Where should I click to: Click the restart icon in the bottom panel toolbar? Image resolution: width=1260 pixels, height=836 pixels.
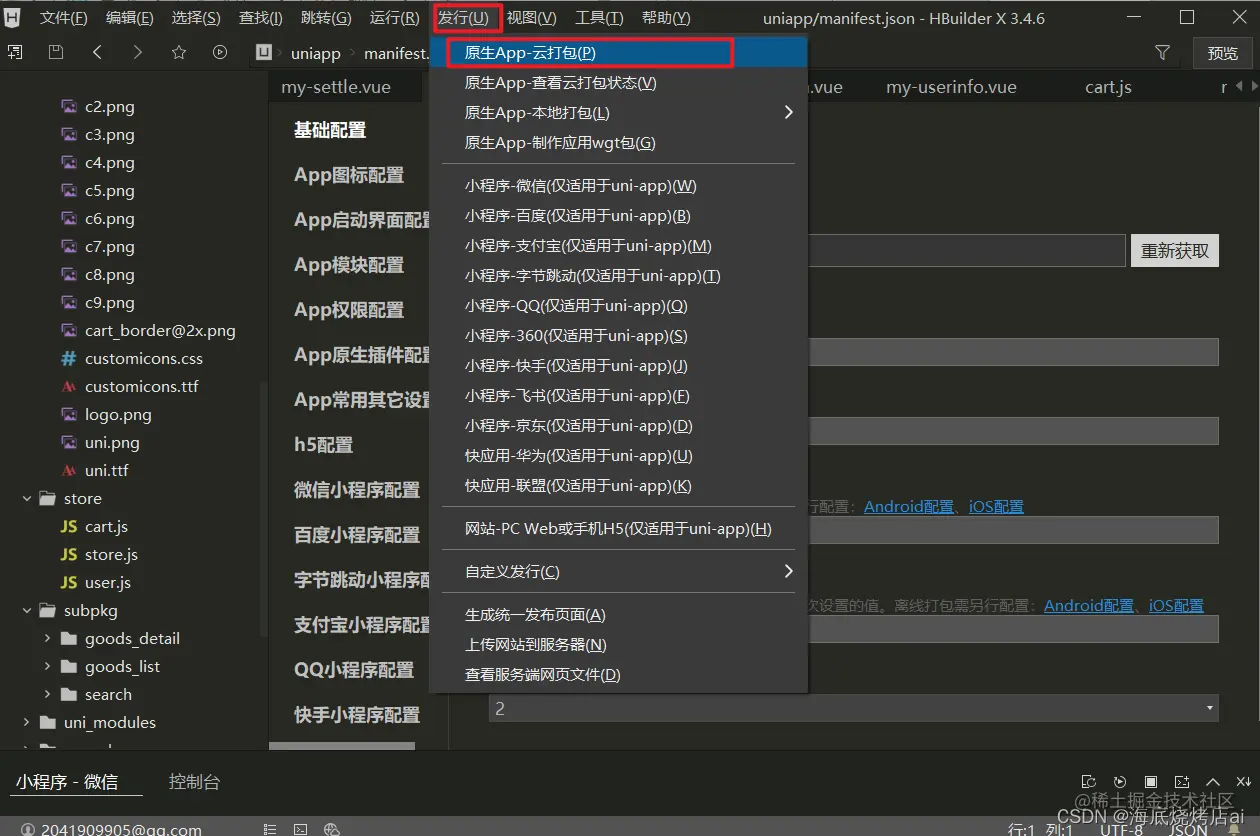[1120, 782]
